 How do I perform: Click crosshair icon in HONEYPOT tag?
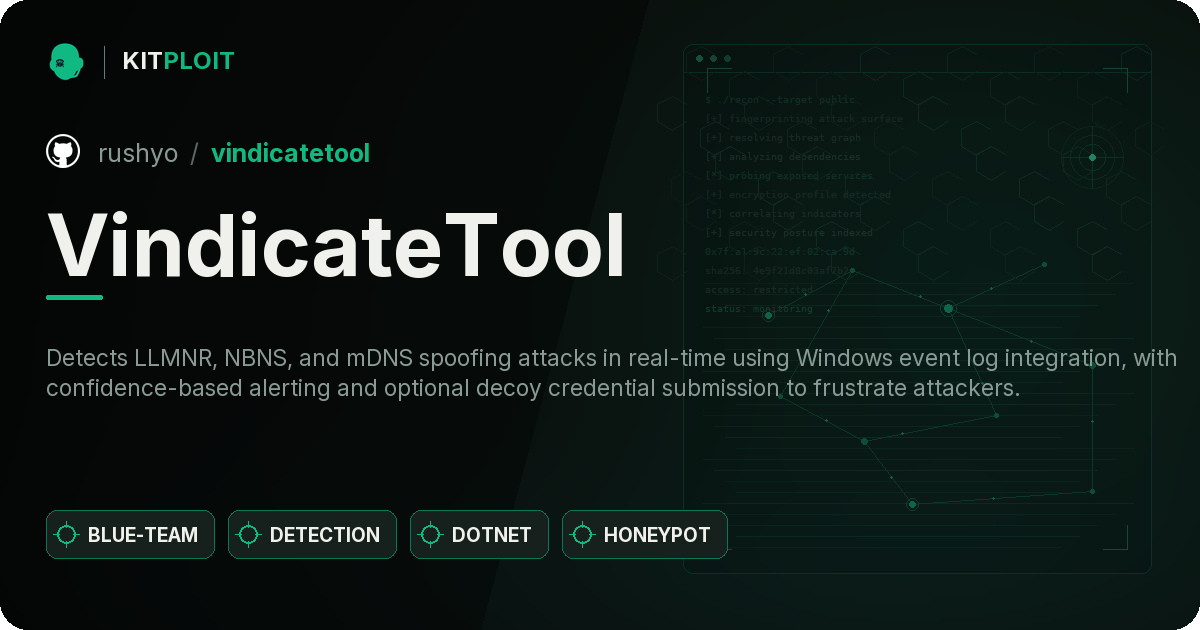583,535
